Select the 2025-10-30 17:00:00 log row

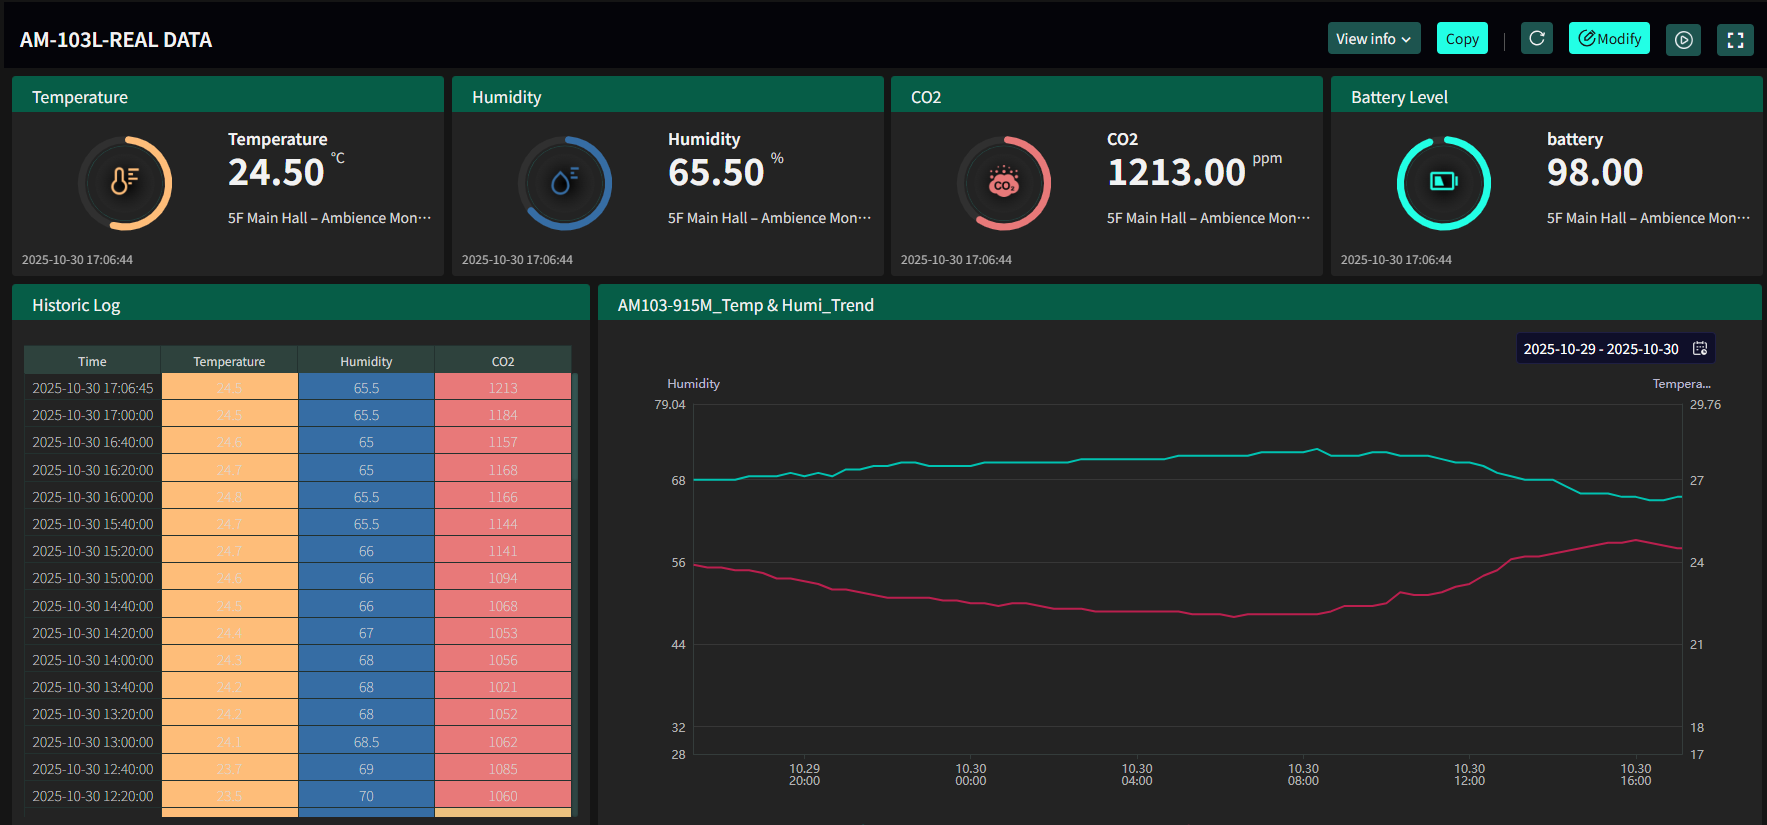point(93,415)
